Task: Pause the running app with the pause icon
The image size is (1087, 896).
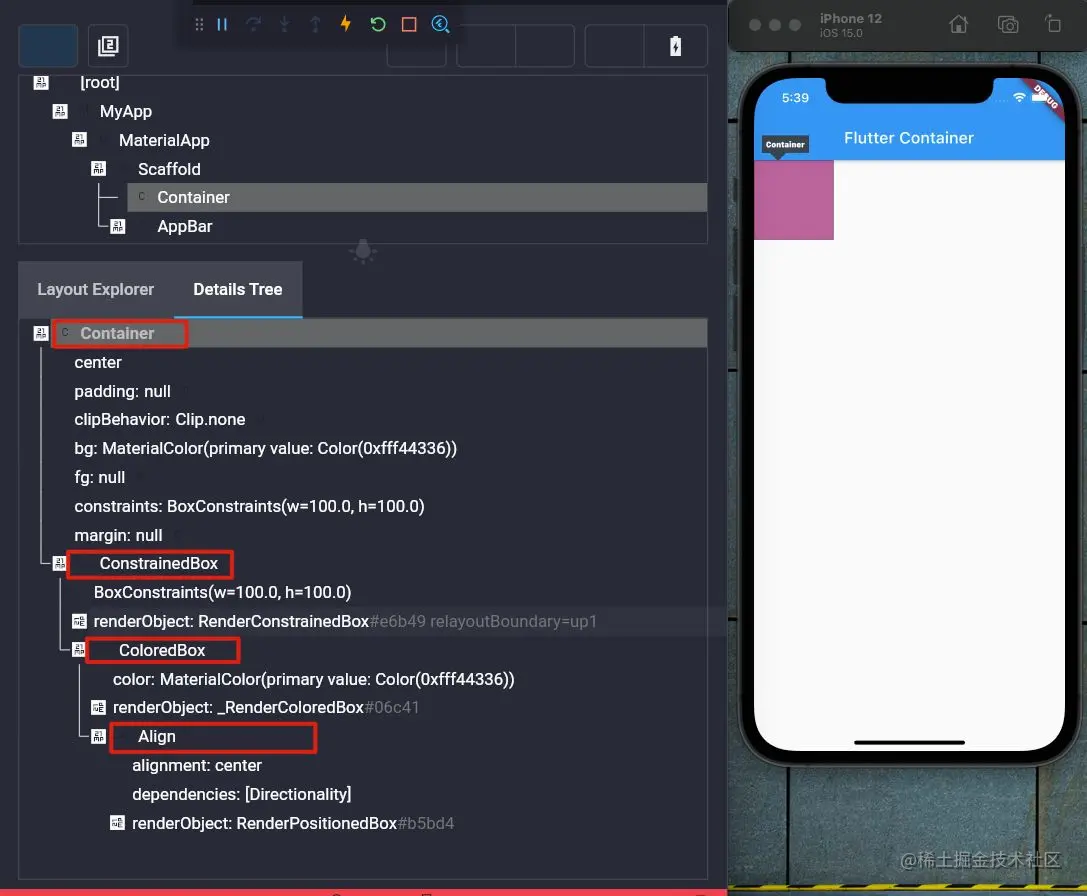Action: (222, 24)
